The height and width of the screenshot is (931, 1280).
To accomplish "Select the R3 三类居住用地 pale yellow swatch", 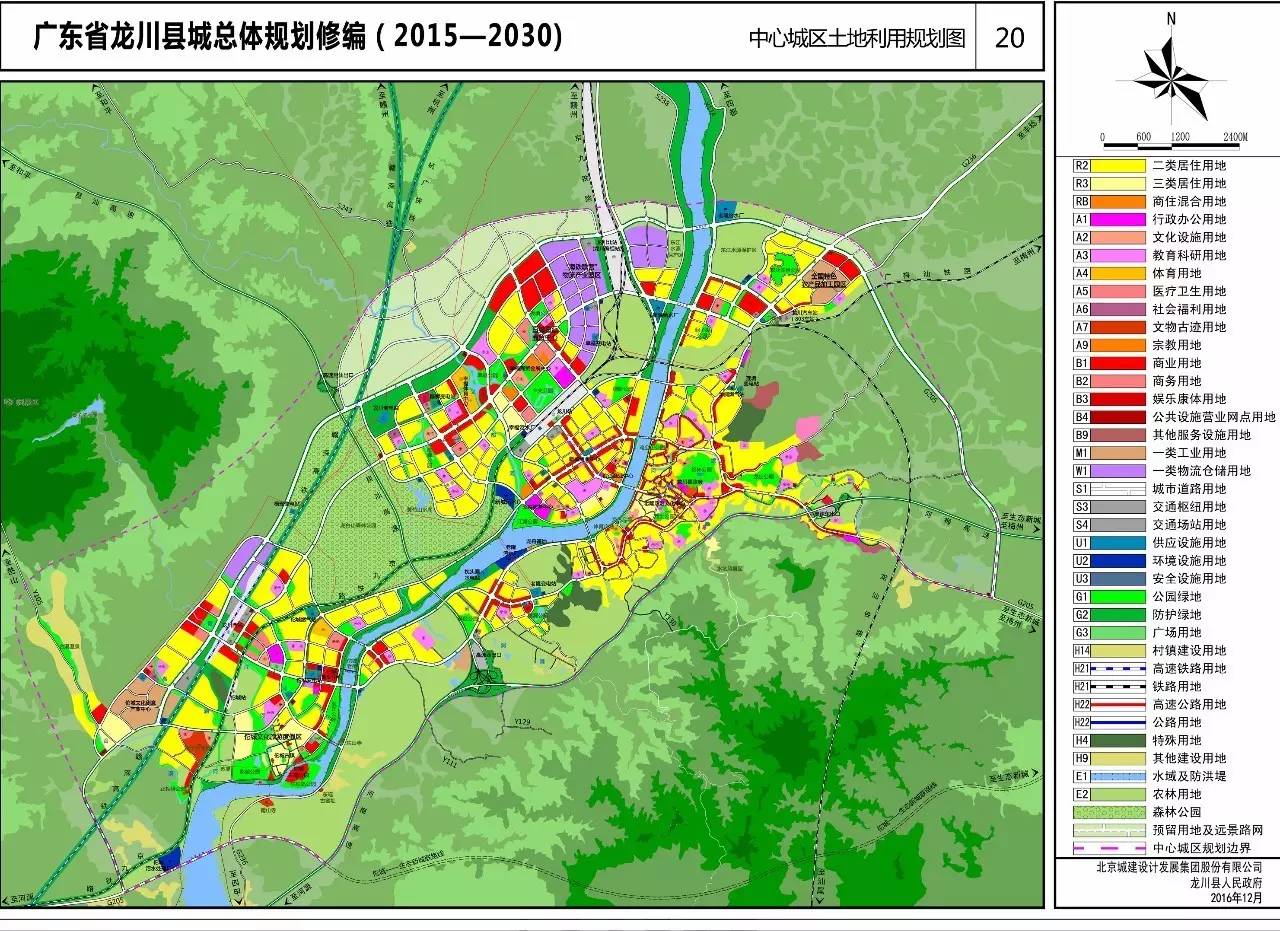I will (1118, 184).
